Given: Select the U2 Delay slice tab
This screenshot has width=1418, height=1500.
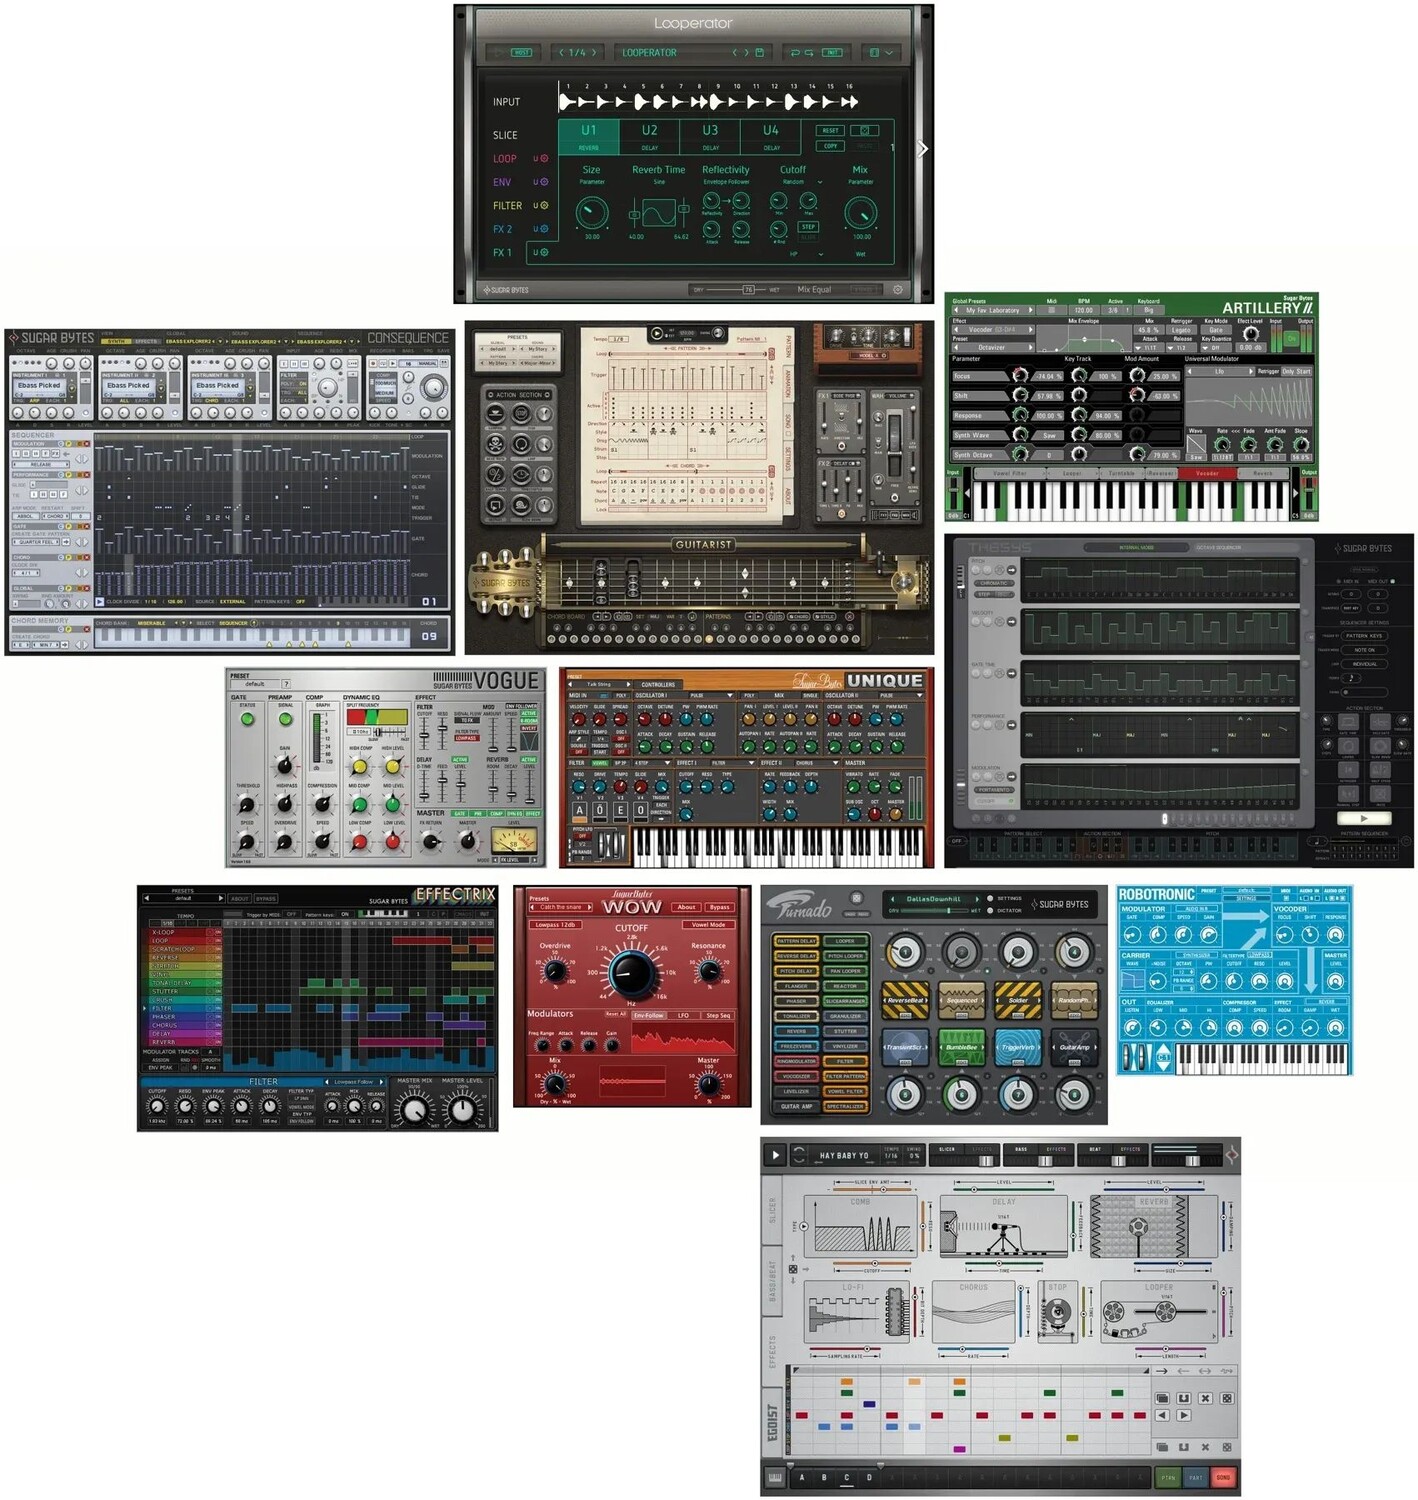Looking at the screenshot, I should point(650,136).
